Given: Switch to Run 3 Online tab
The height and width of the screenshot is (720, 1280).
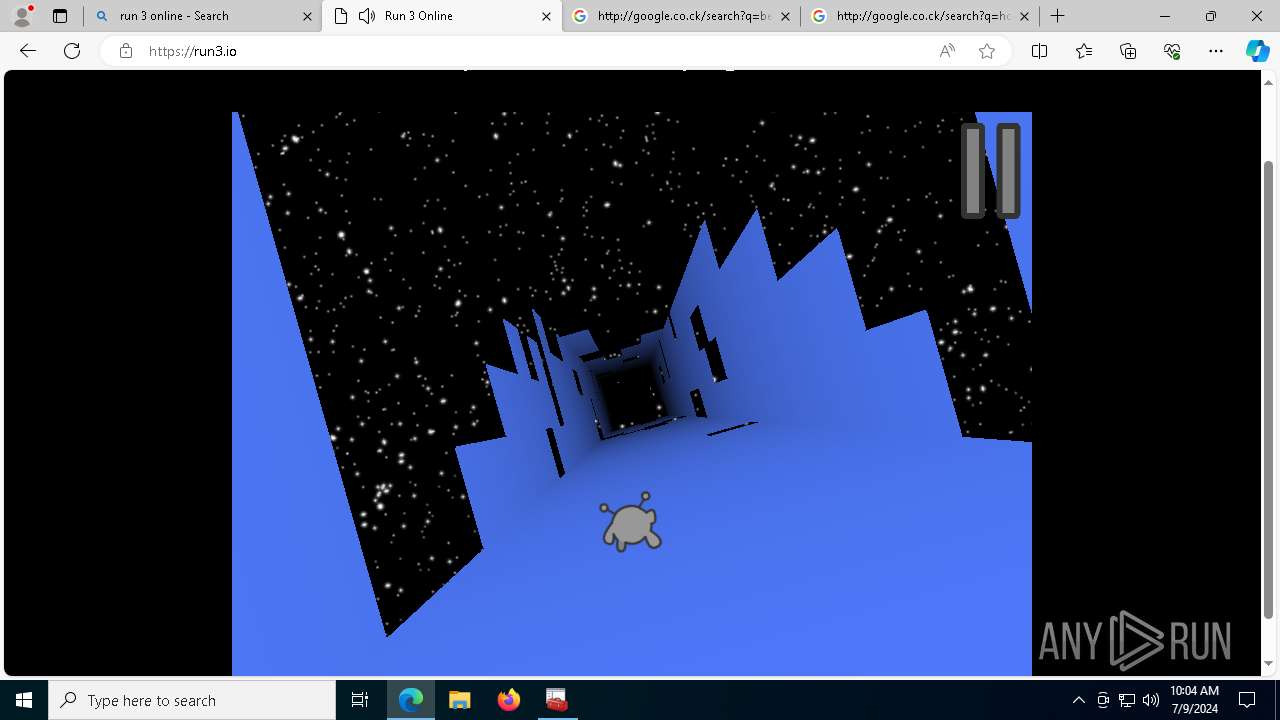Looking at the screenshot, I should tap(441, 16).
